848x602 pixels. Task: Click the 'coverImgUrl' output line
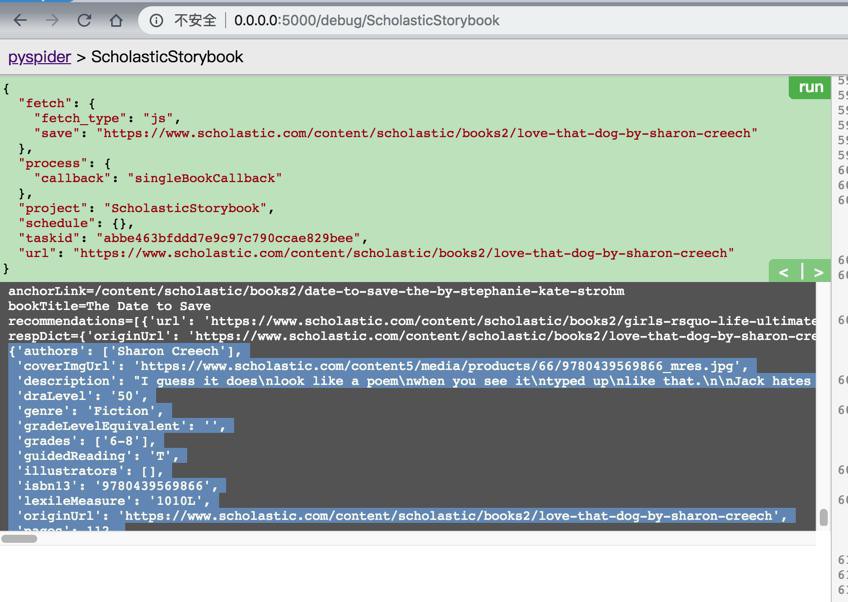382,366
